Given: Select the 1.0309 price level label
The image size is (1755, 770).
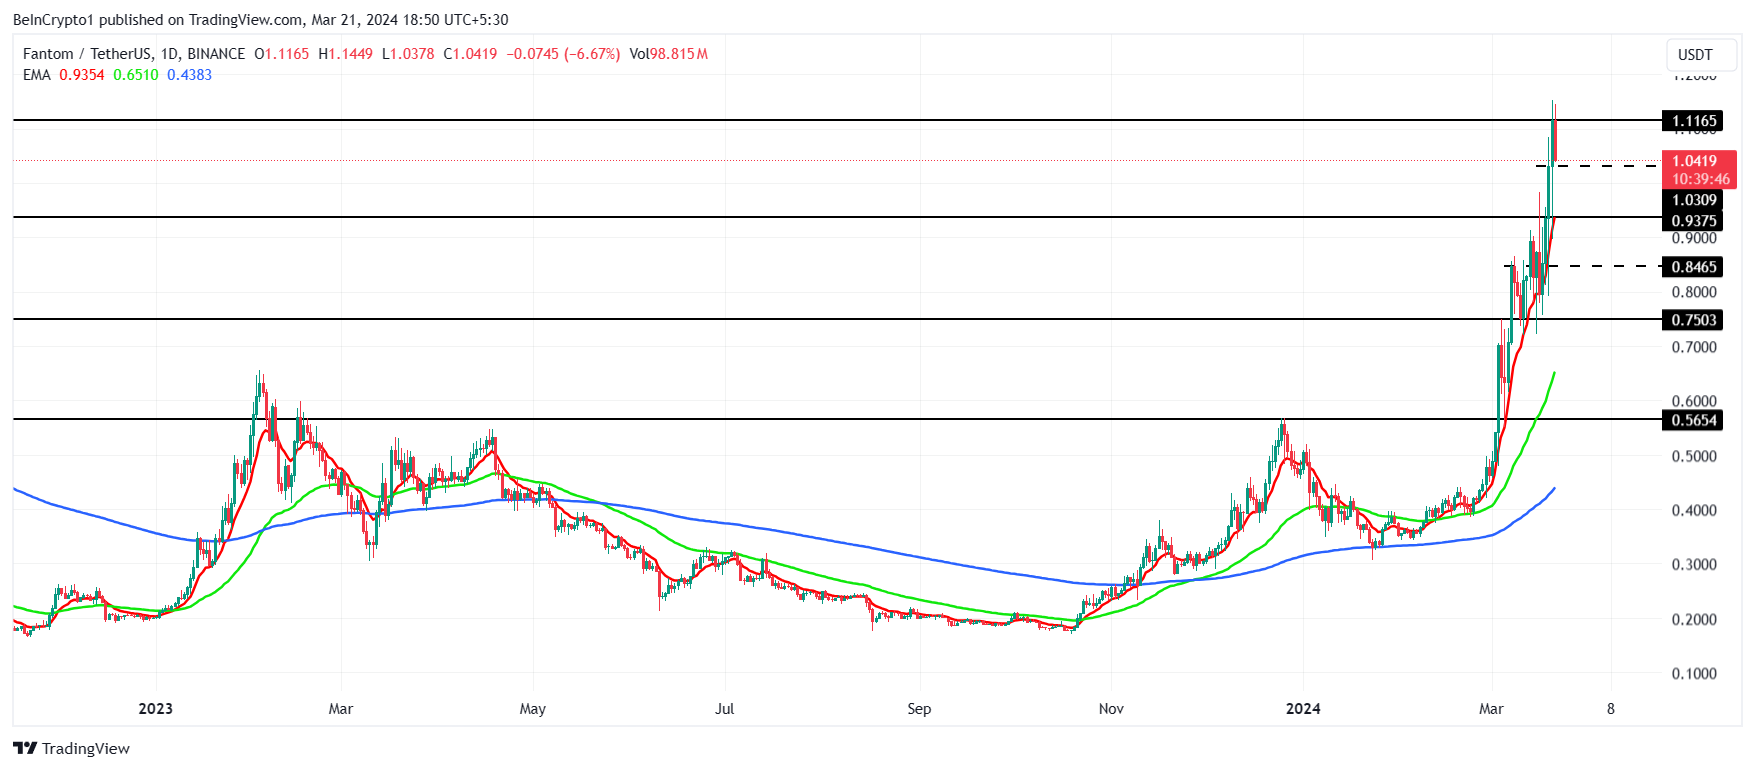Looking at the screenshot, I should tap(1692, 200).
